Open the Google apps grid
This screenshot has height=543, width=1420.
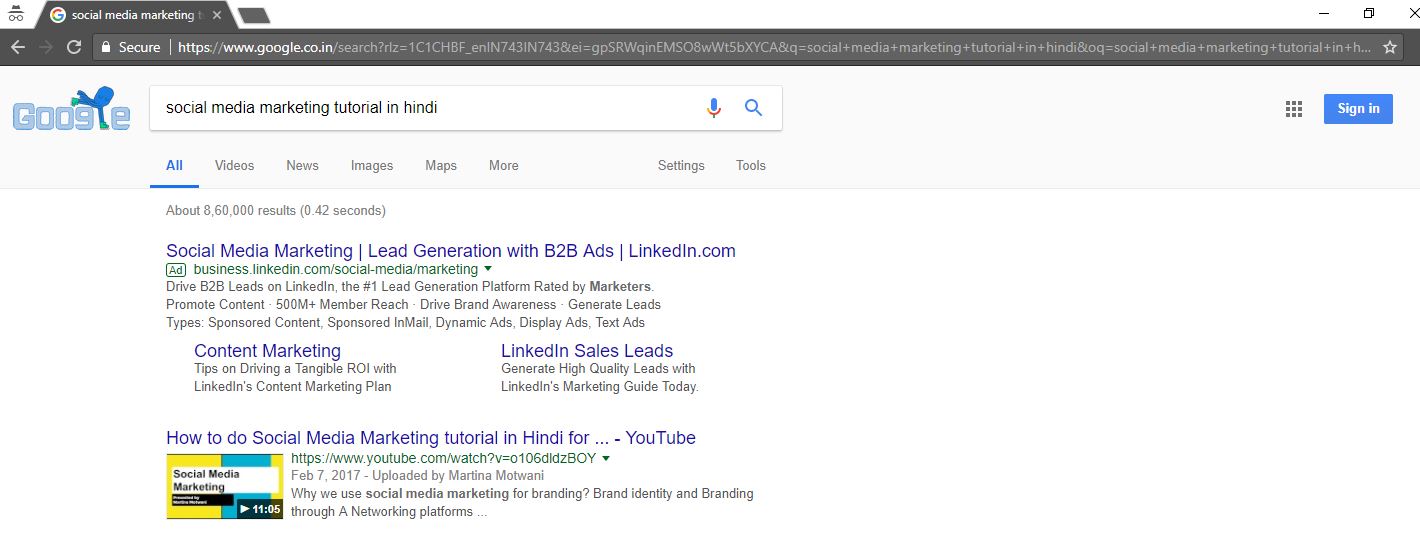(1294, 109)
